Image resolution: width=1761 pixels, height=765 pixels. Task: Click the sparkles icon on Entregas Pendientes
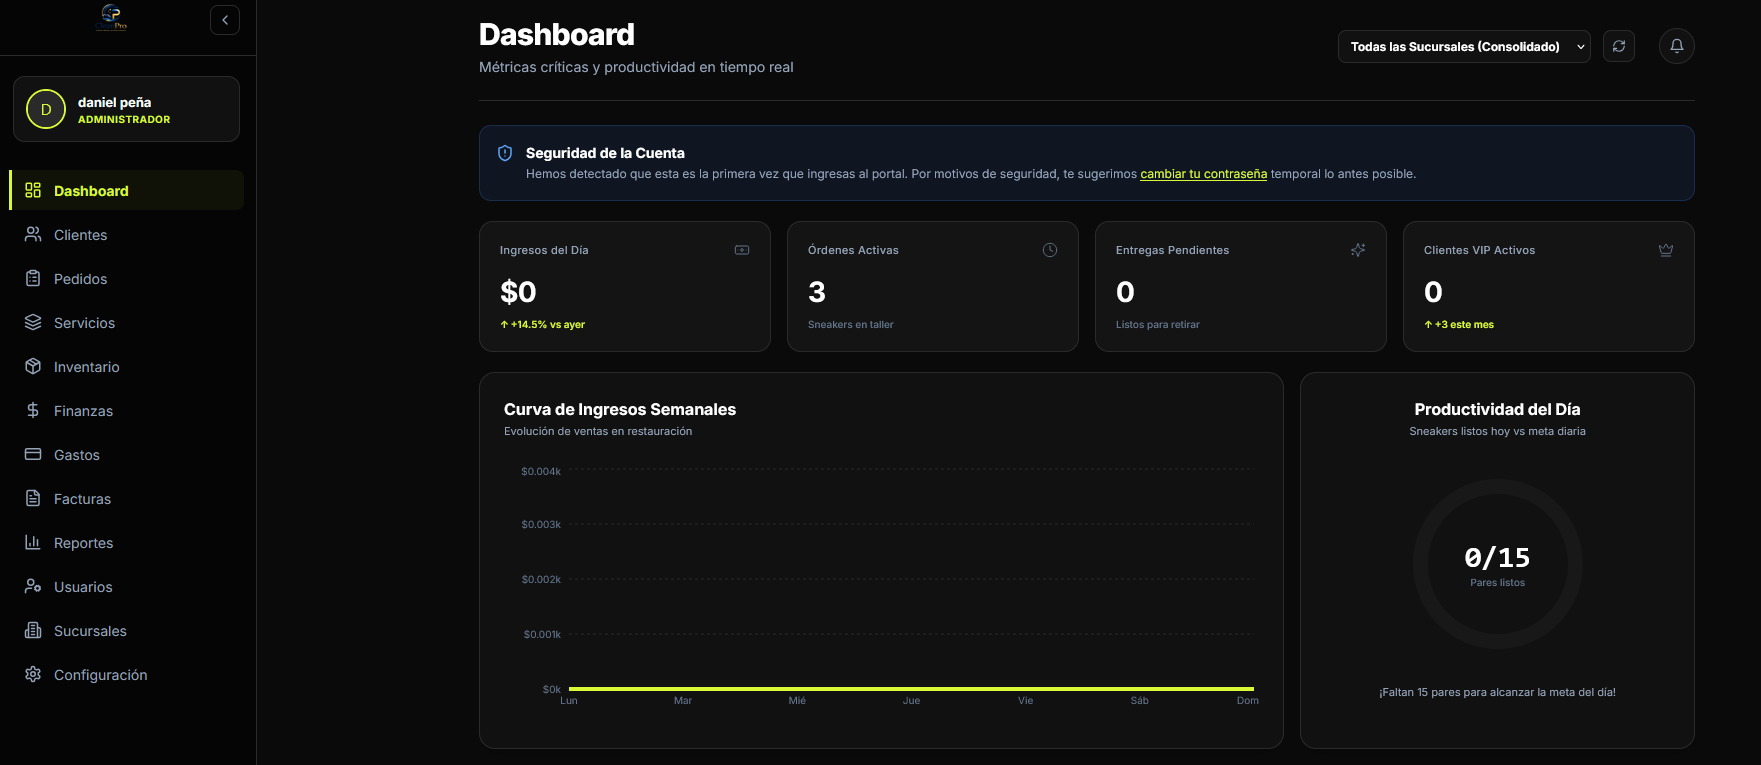[x=1358, y=250]
